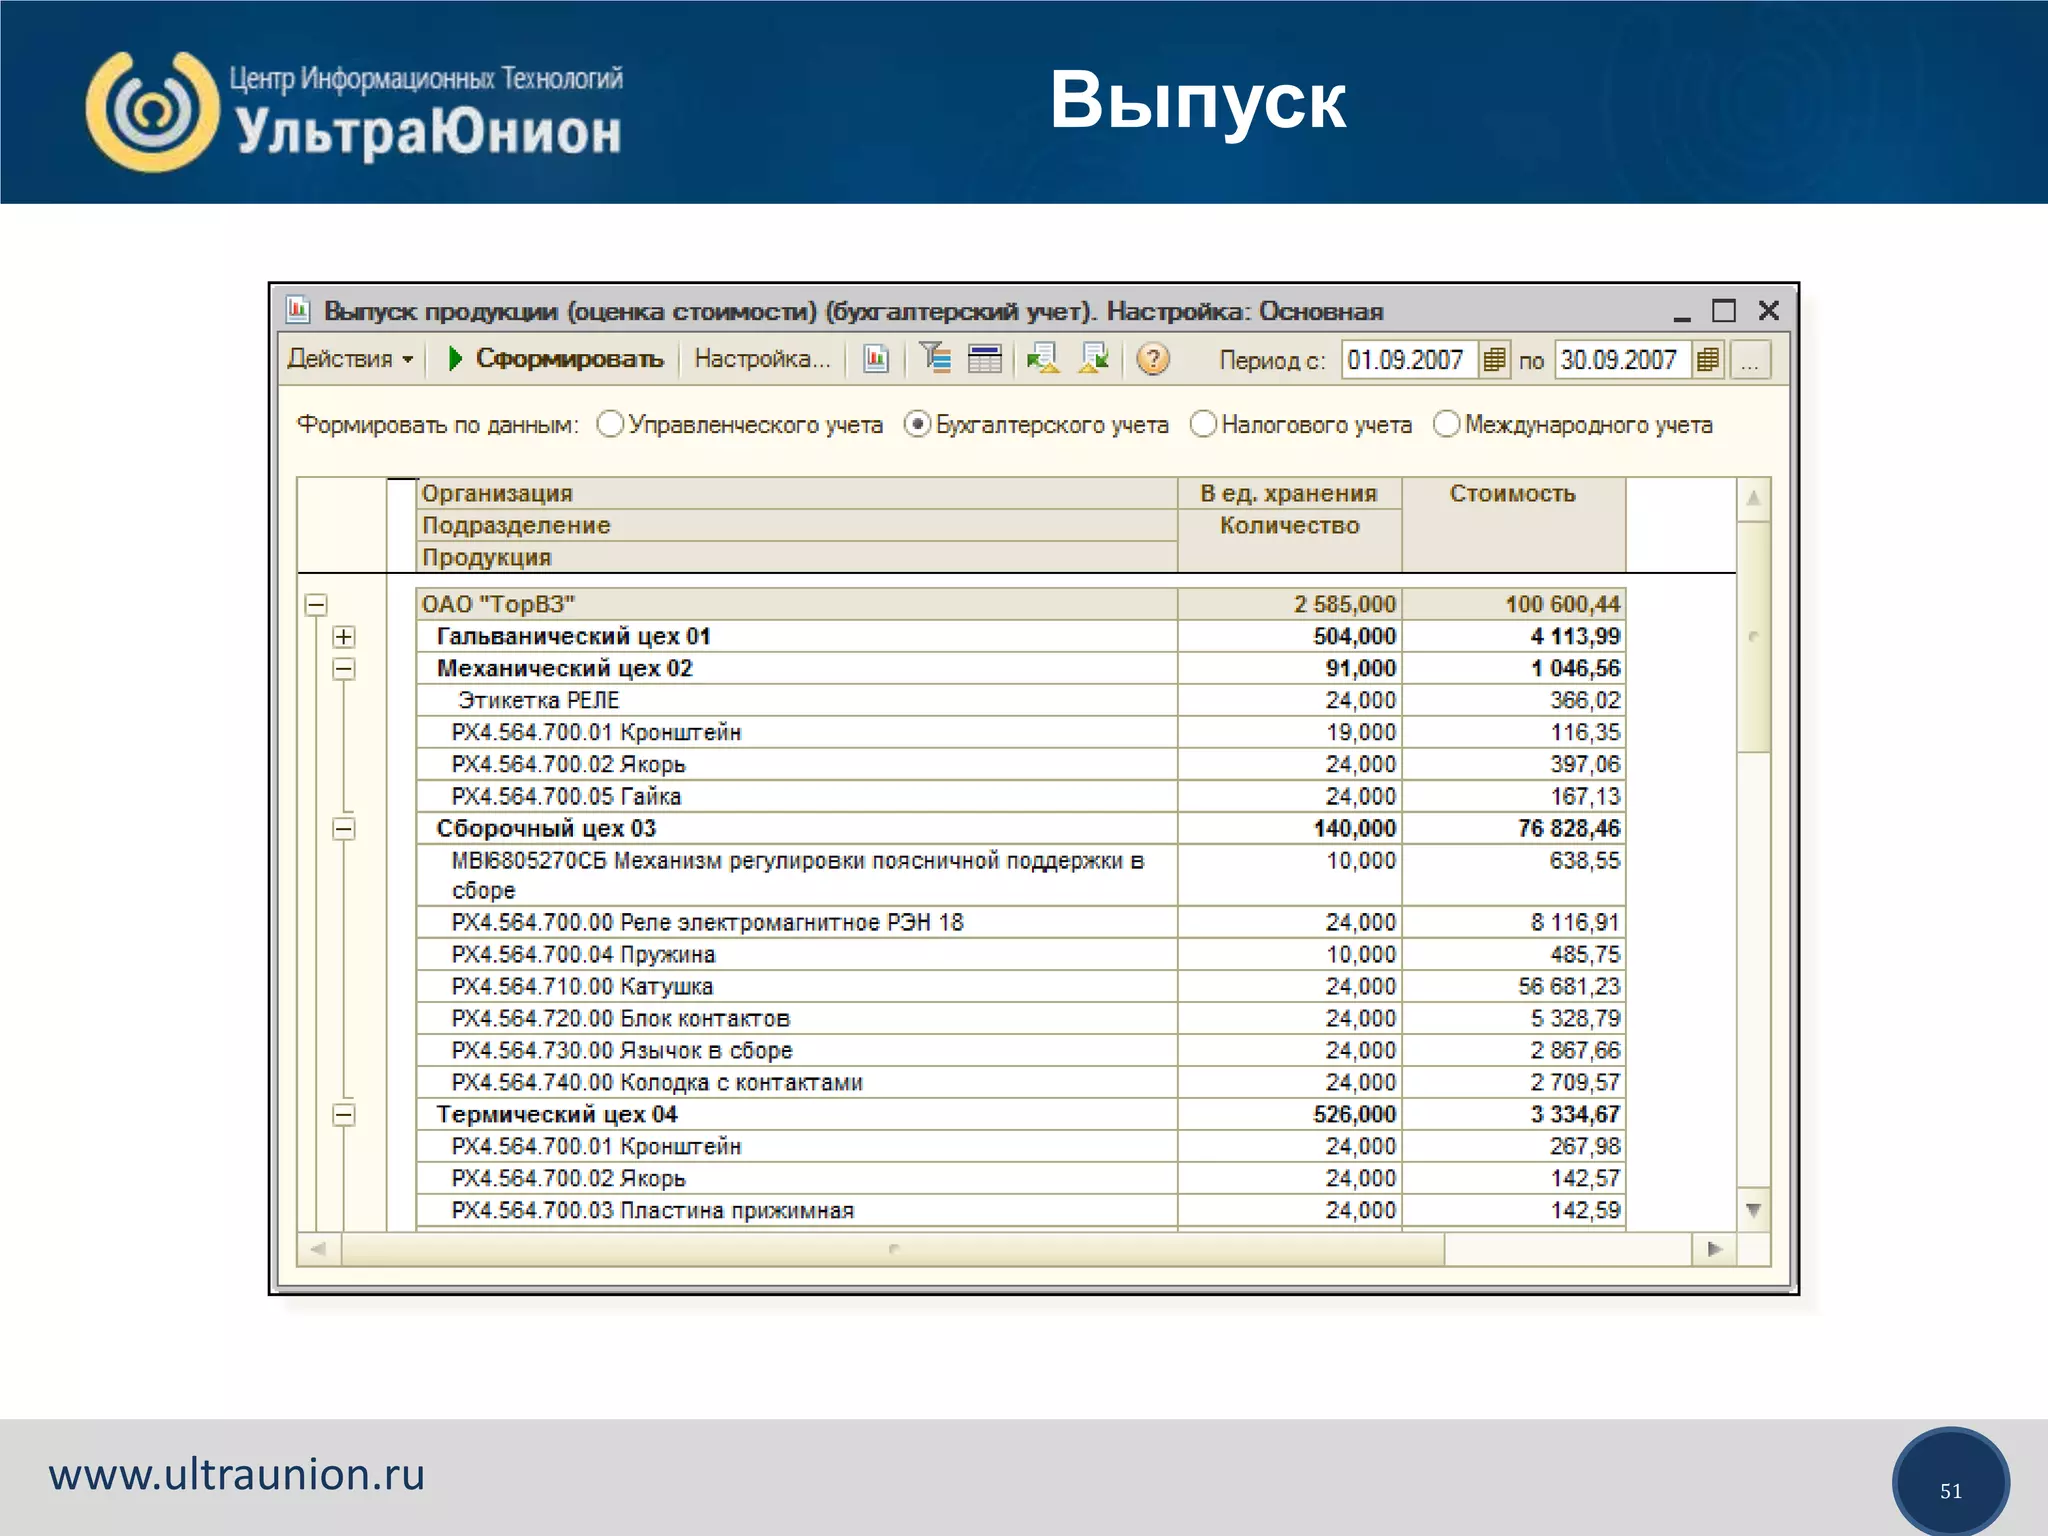Select the ОАО "ТорВЗ" row

coord(1020,604)
